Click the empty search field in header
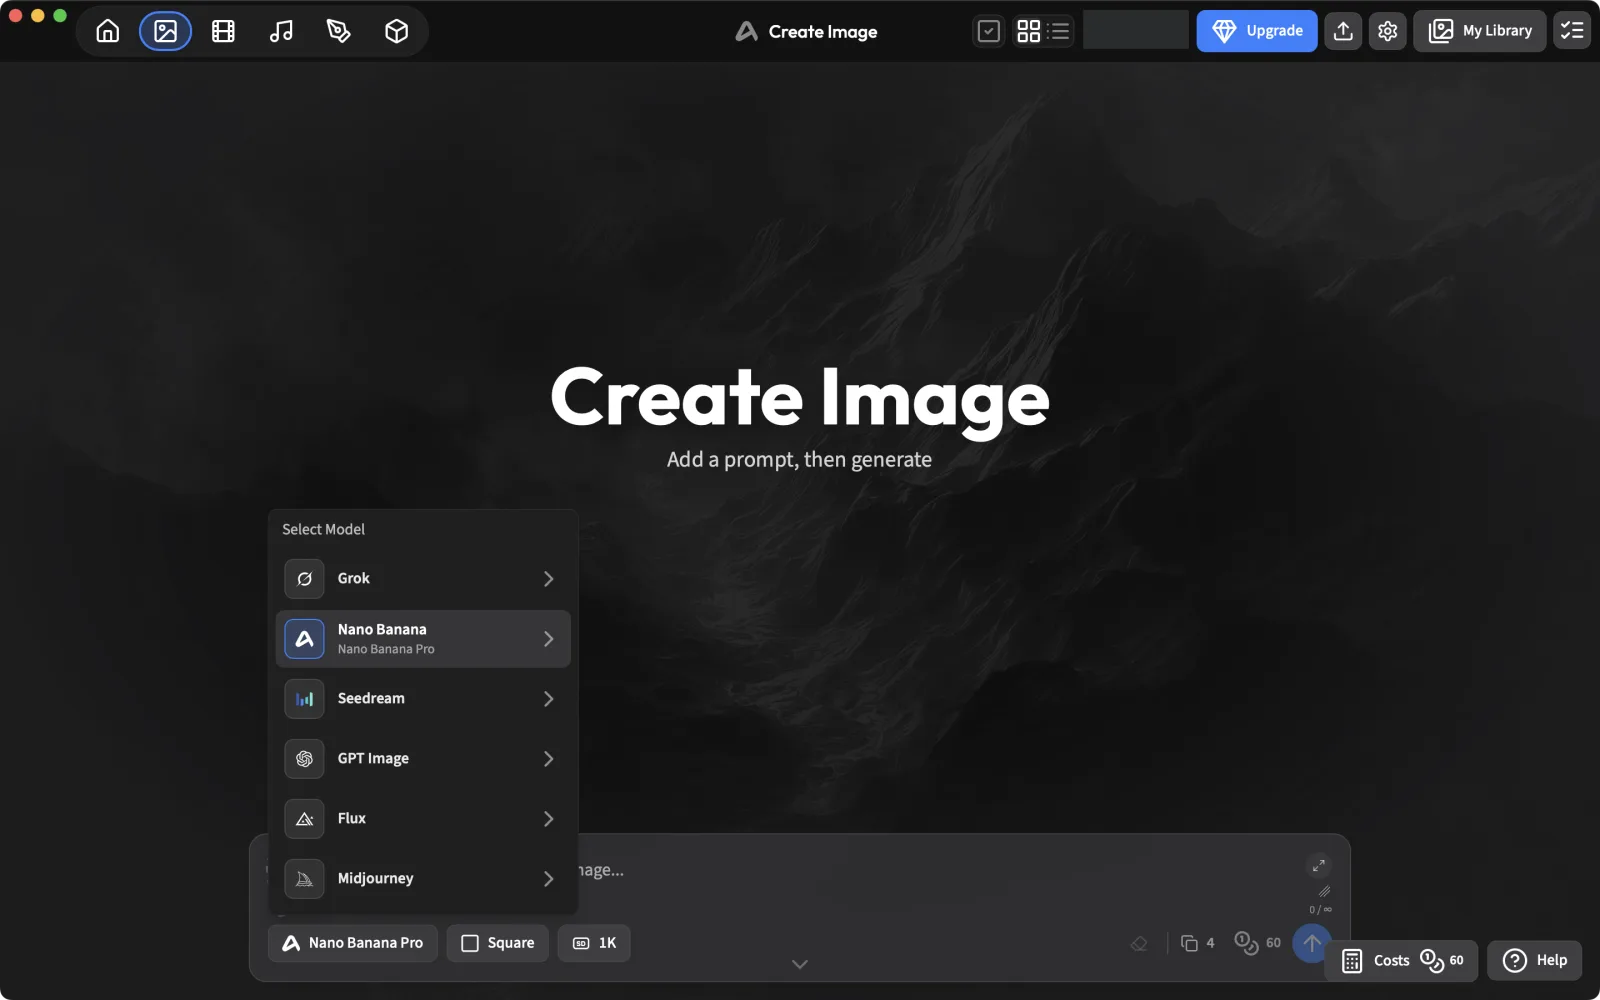The image size is (1600, 1000). point(1135,31)
